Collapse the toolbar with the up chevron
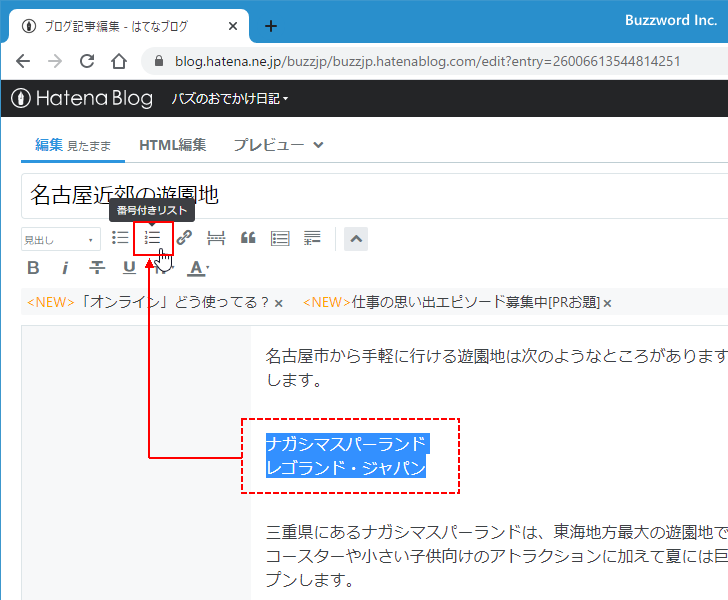Viewport: 728px width, 600px height. tap(356, 239)
